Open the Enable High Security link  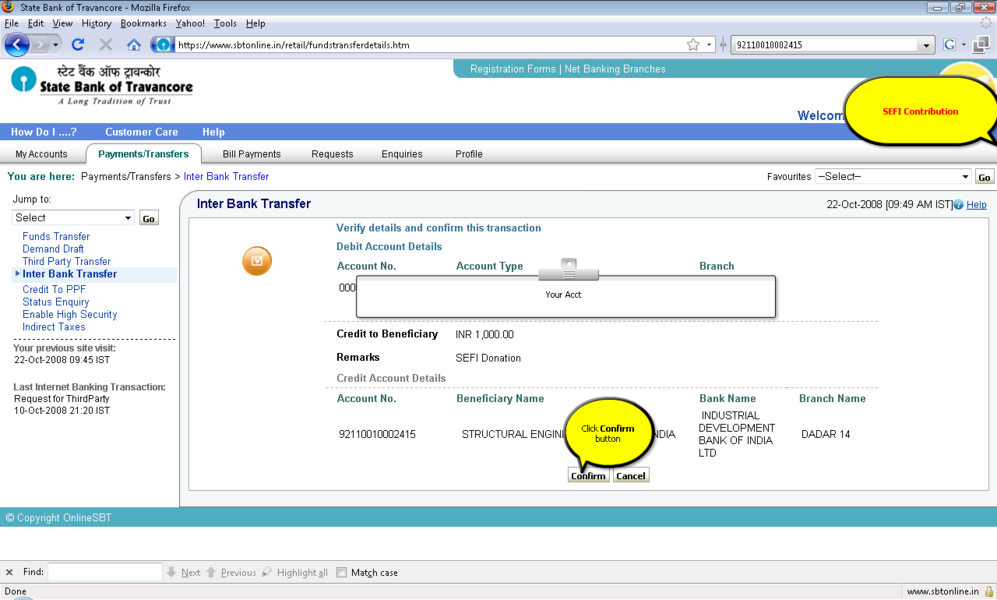(70, 315)
